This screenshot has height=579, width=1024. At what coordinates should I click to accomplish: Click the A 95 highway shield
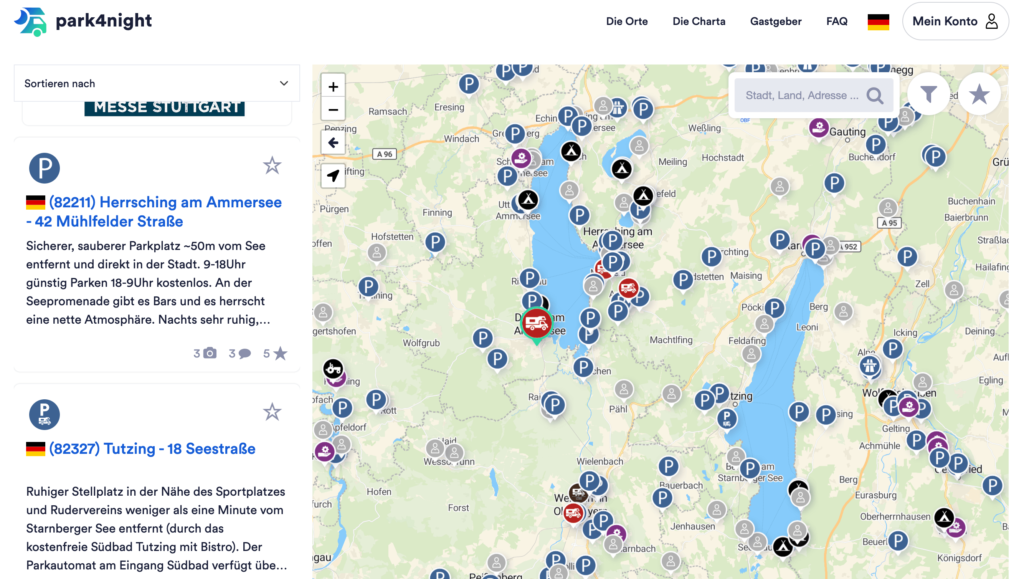tap(889, 223)
